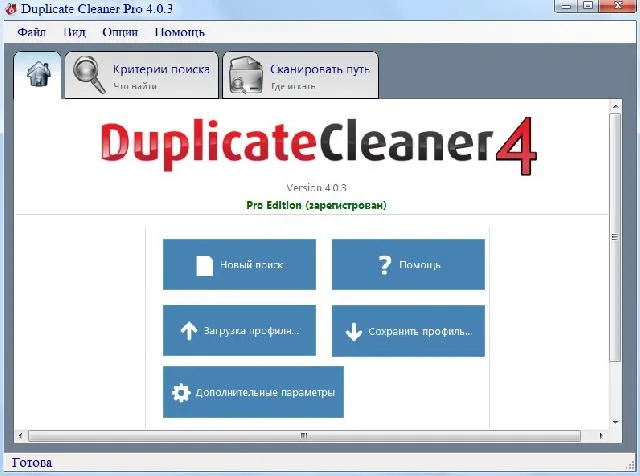
Task: Click the vertical scrollbar up arrow
Action: pos(616,107)
